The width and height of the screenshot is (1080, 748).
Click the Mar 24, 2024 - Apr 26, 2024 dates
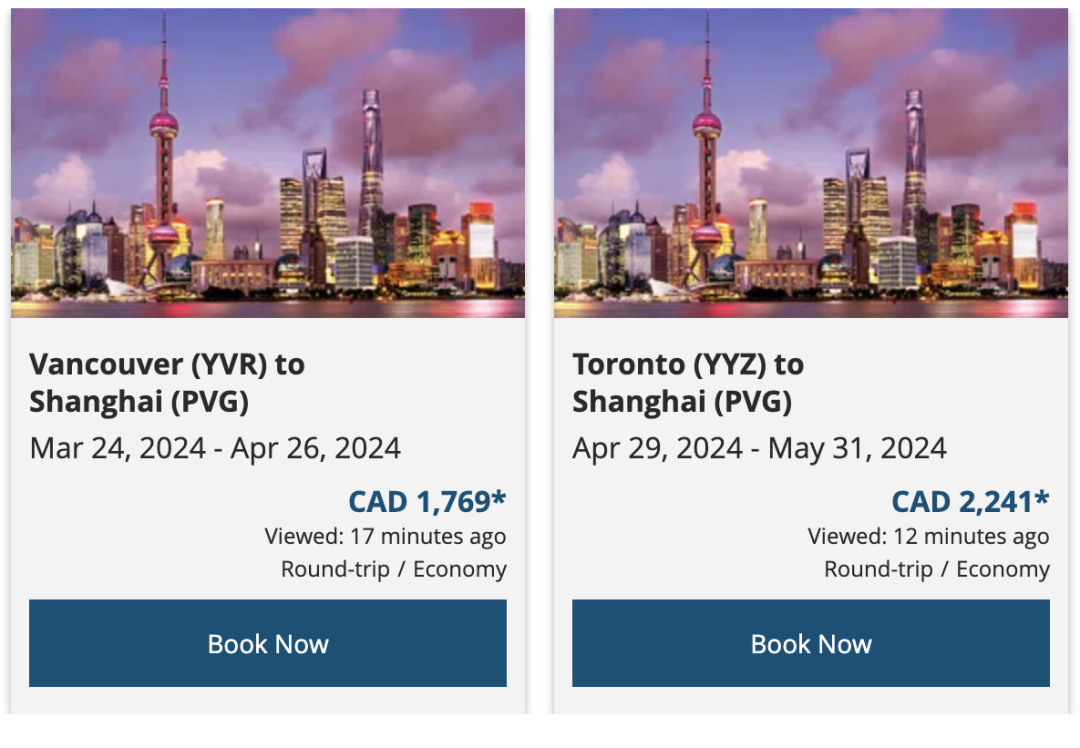point(215,448)
